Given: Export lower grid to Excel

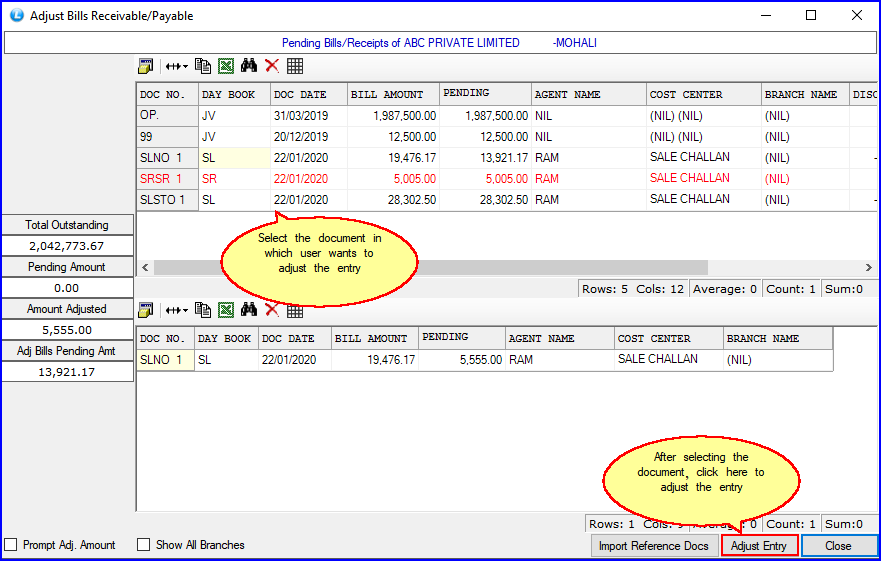Looking at the screenshot, I should (x=226, y=310).
